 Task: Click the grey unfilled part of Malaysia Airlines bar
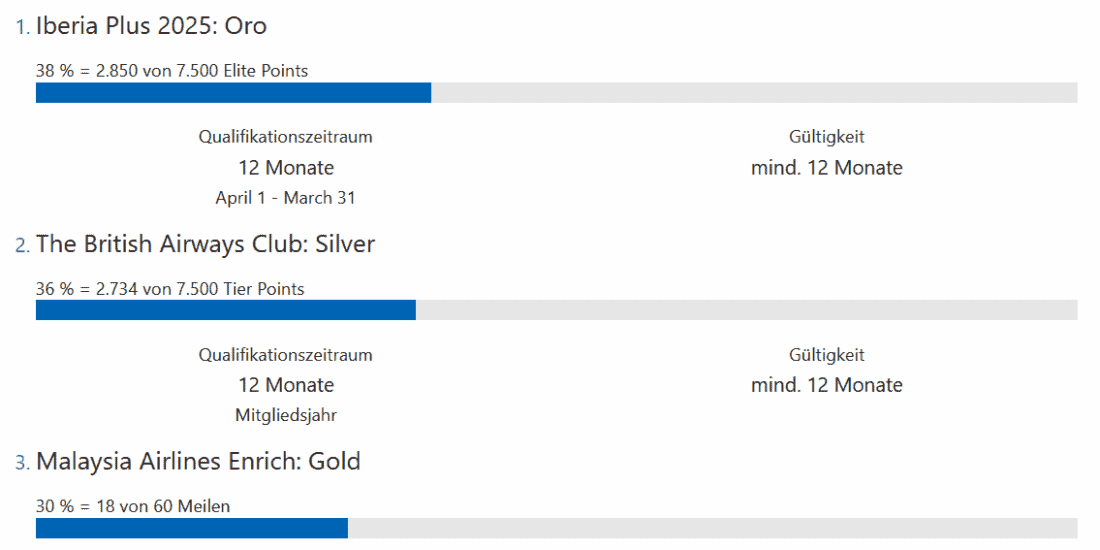point(712,528)
